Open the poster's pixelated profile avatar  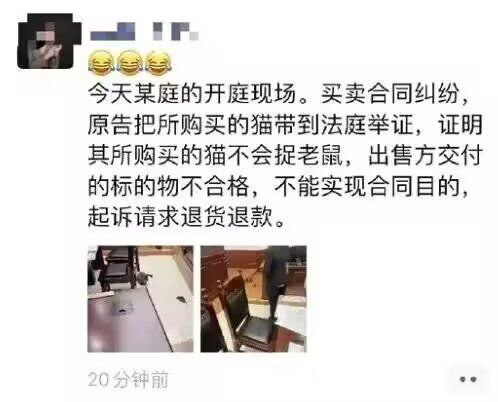point(49,41)
